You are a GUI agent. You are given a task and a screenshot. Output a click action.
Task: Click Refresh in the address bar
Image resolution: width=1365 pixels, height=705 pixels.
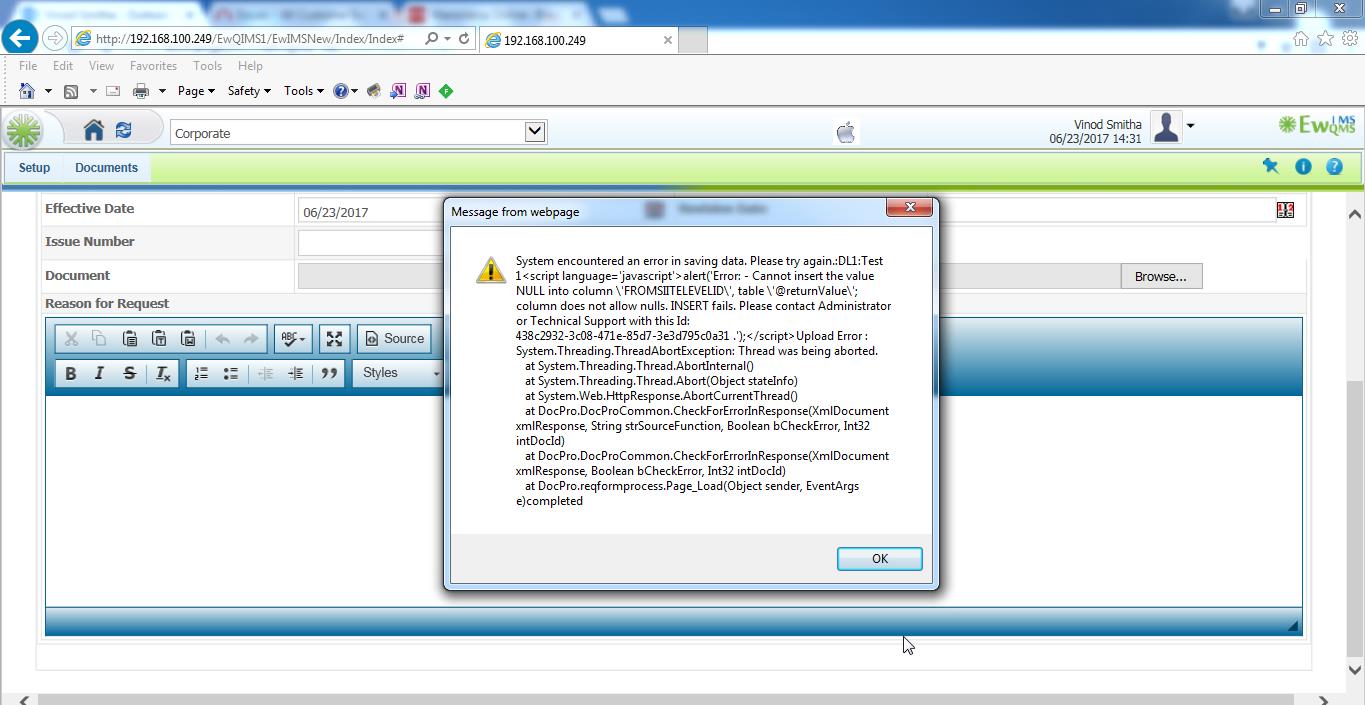coord(464,39)
